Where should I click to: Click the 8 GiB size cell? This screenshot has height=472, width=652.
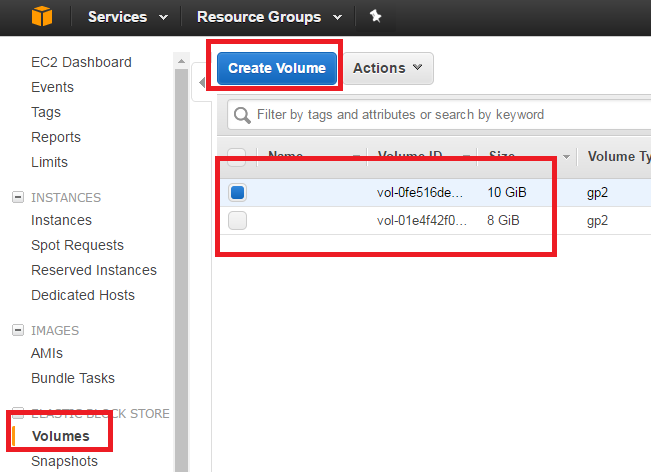pos(503,220)
